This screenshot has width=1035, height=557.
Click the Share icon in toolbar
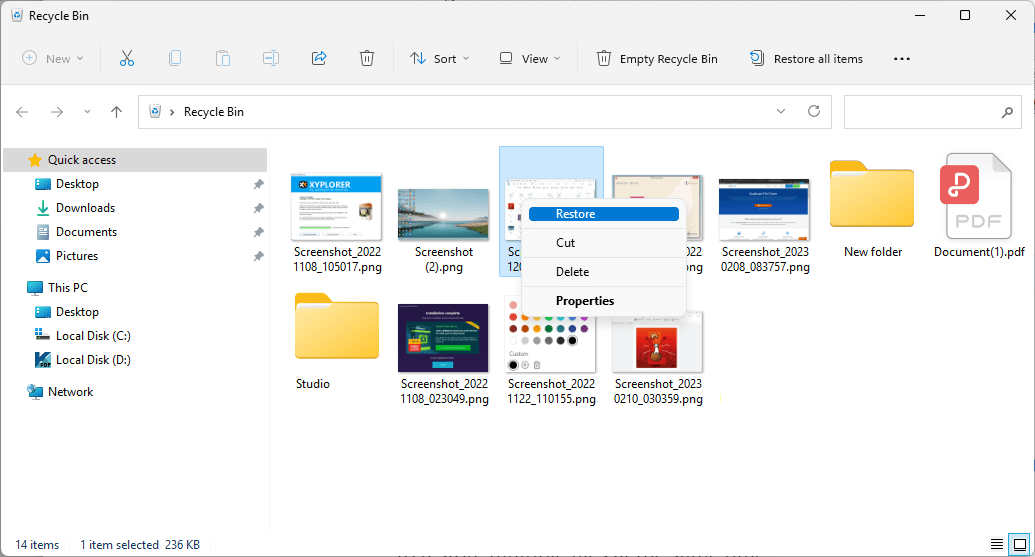[x=319, y=59]
